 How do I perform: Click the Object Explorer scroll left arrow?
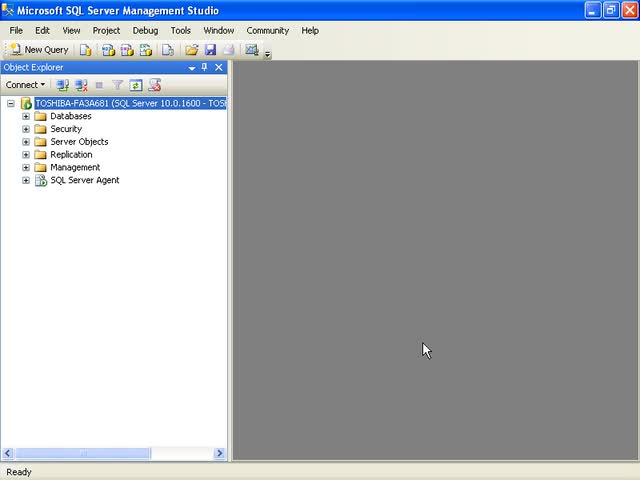(8, 453)
